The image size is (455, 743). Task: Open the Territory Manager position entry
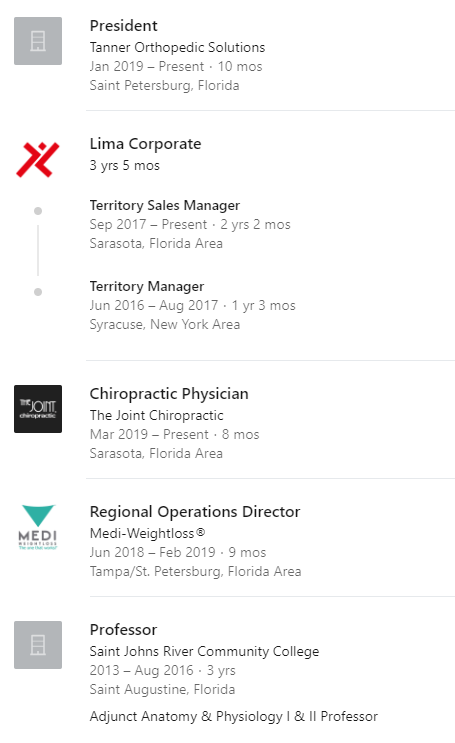point(147,286)
